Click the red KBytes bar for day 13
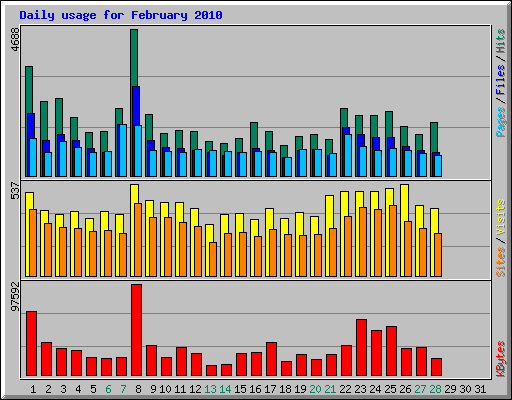The width and height of the screenshot is (512, 400). (x=211, y=371)
